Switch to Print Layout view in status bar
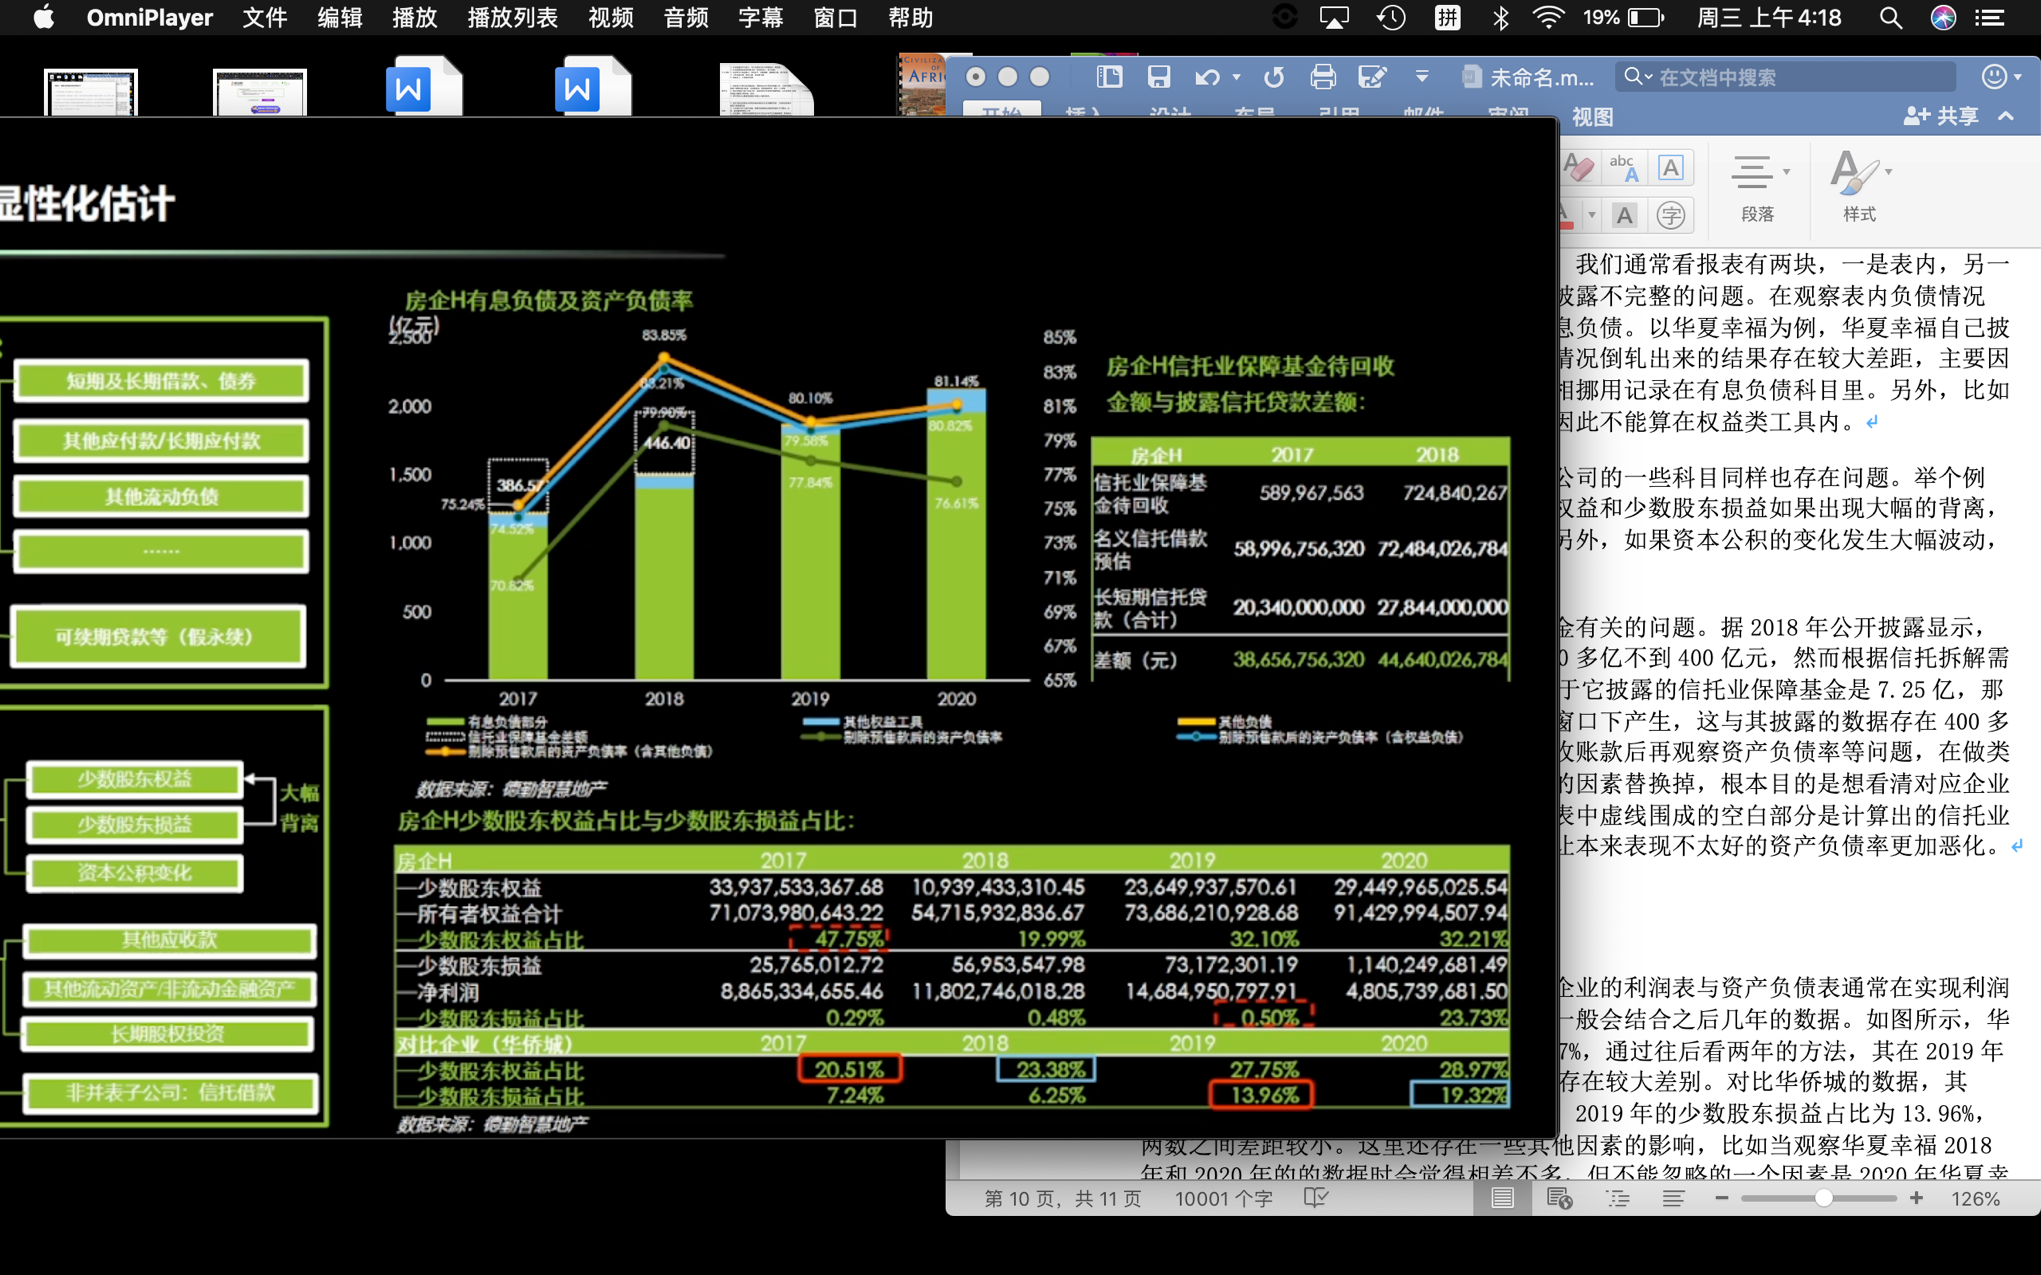Screen dimensions: 2041x1275 coord(1502,1198)
